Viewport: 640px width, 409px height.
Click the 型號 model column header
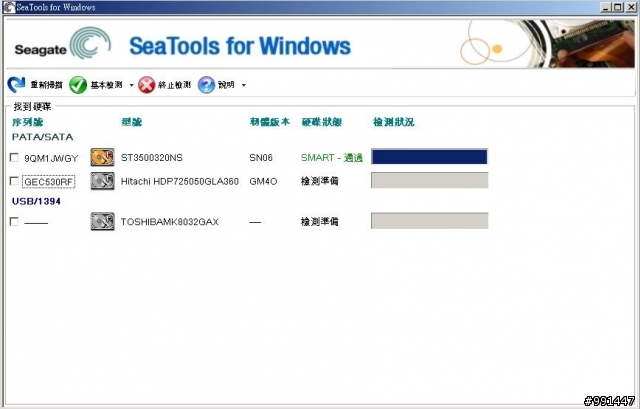click(131, 122)
